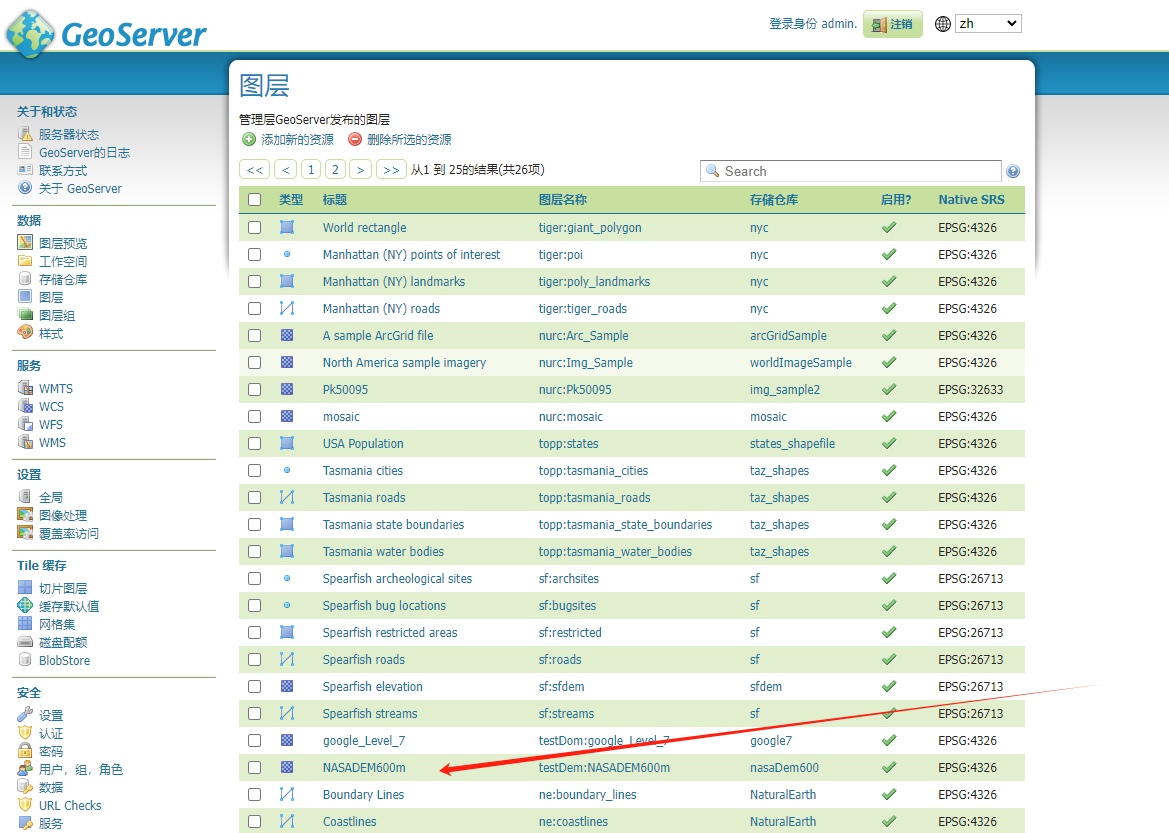Image resolution: width=1169 pixels, height=833 pixels.
Task: Click the disk quota icon
Action: (x=25, y=641)
